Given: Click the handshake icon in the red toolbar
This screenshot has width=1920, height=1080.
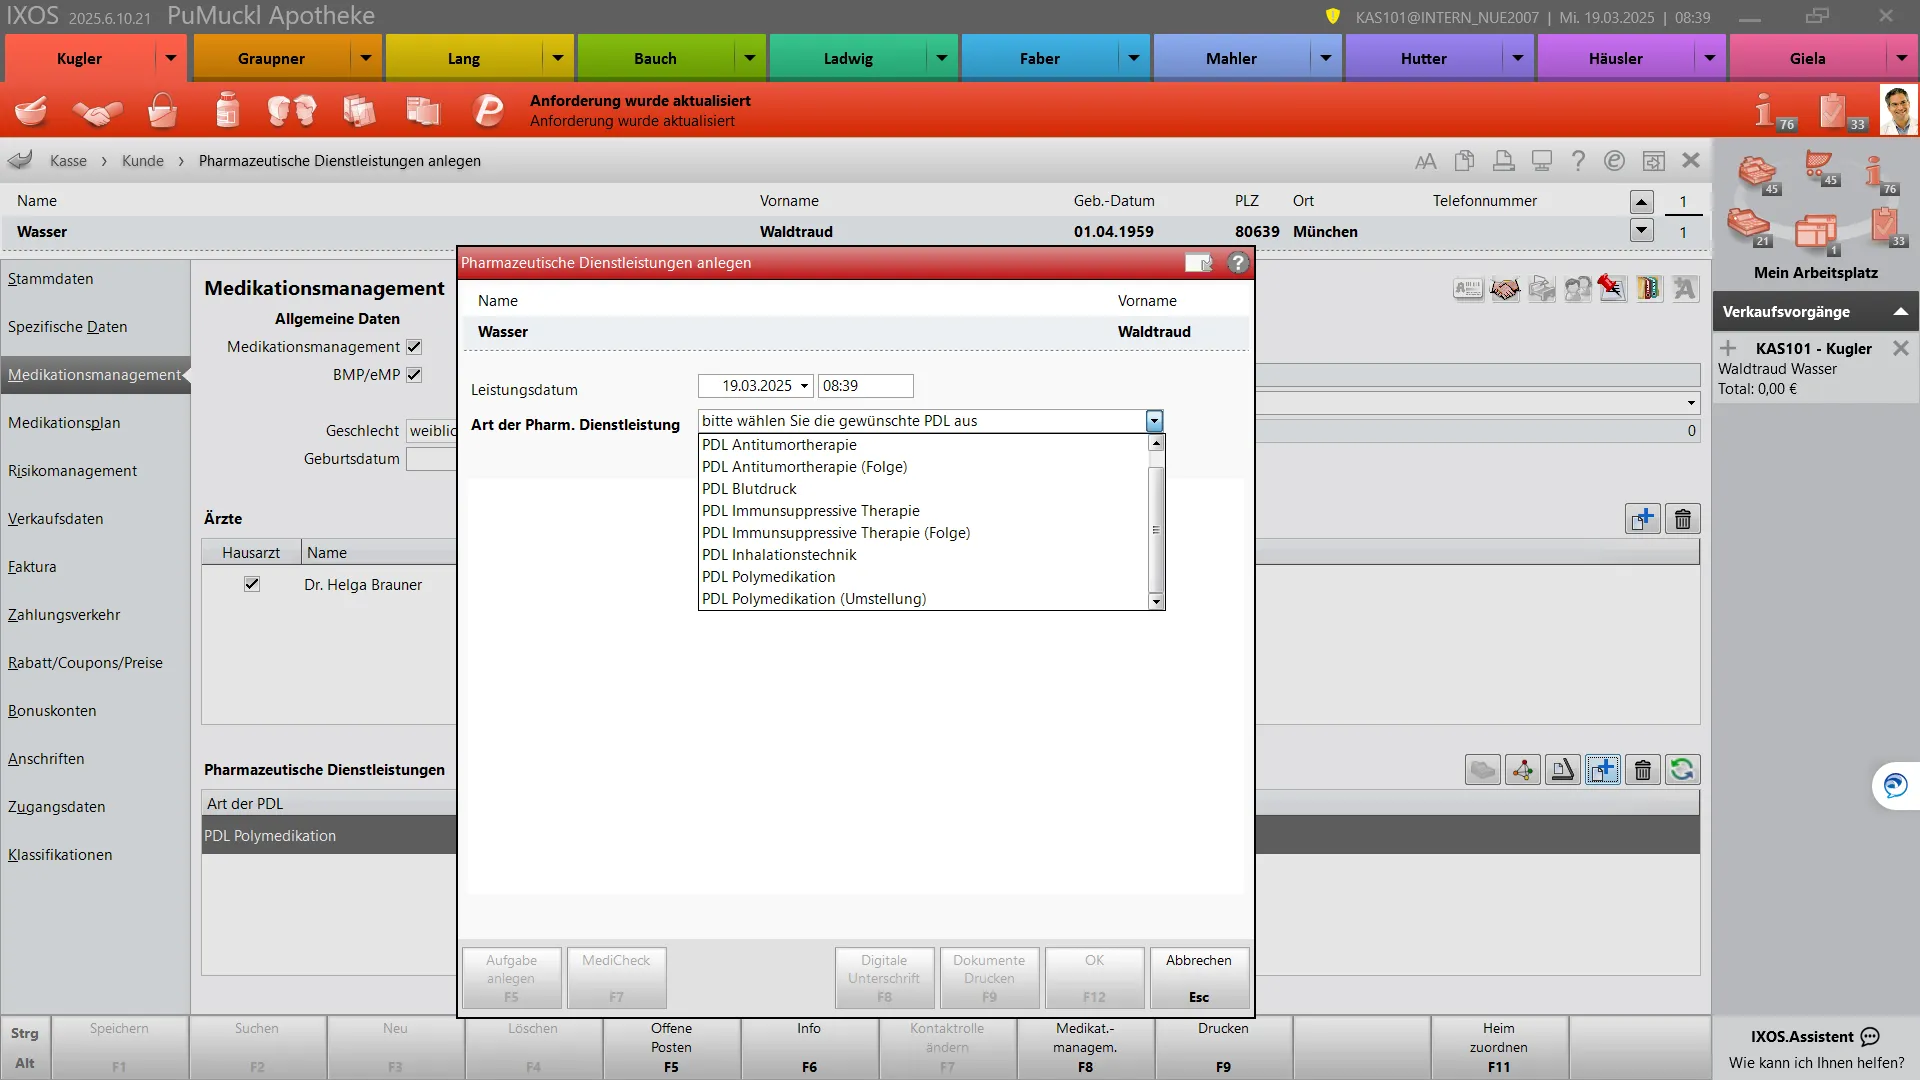Looking at the screenshot, I should [97, 111].
